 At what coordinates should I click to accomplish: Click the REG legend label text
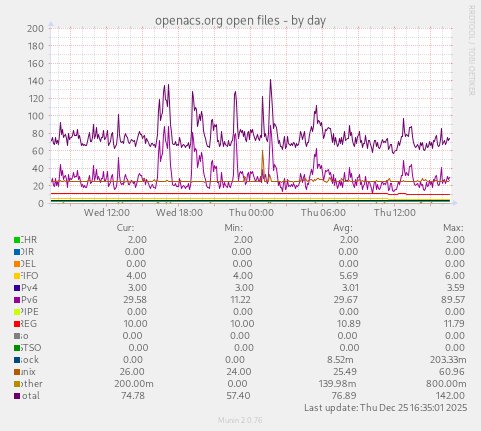(x=29, y=324)
